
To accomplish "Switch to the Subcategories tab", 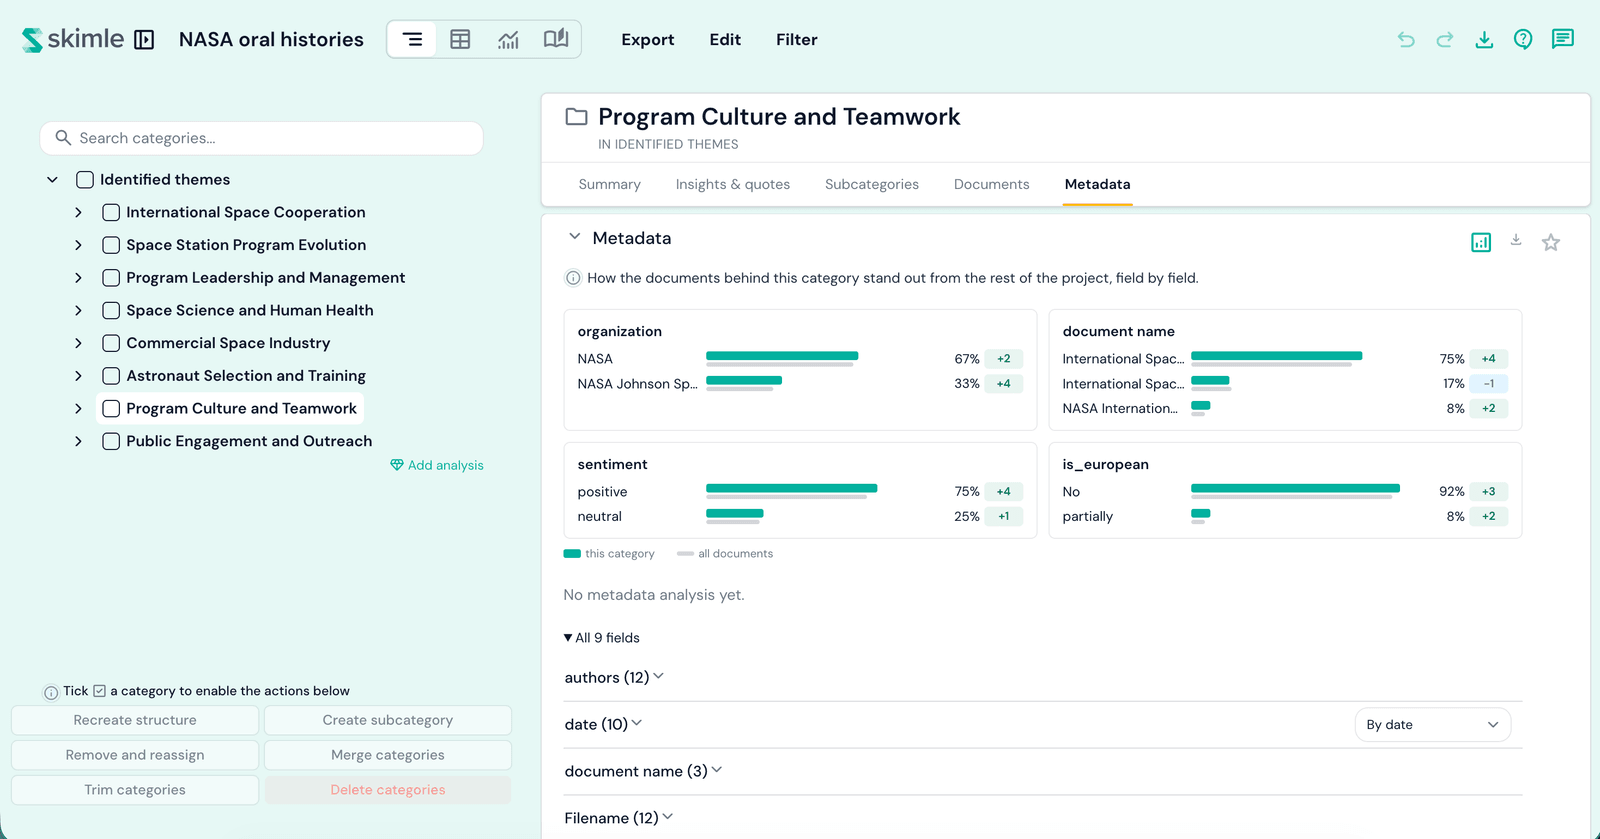I will pyautogui.click(x=872, y=184).
